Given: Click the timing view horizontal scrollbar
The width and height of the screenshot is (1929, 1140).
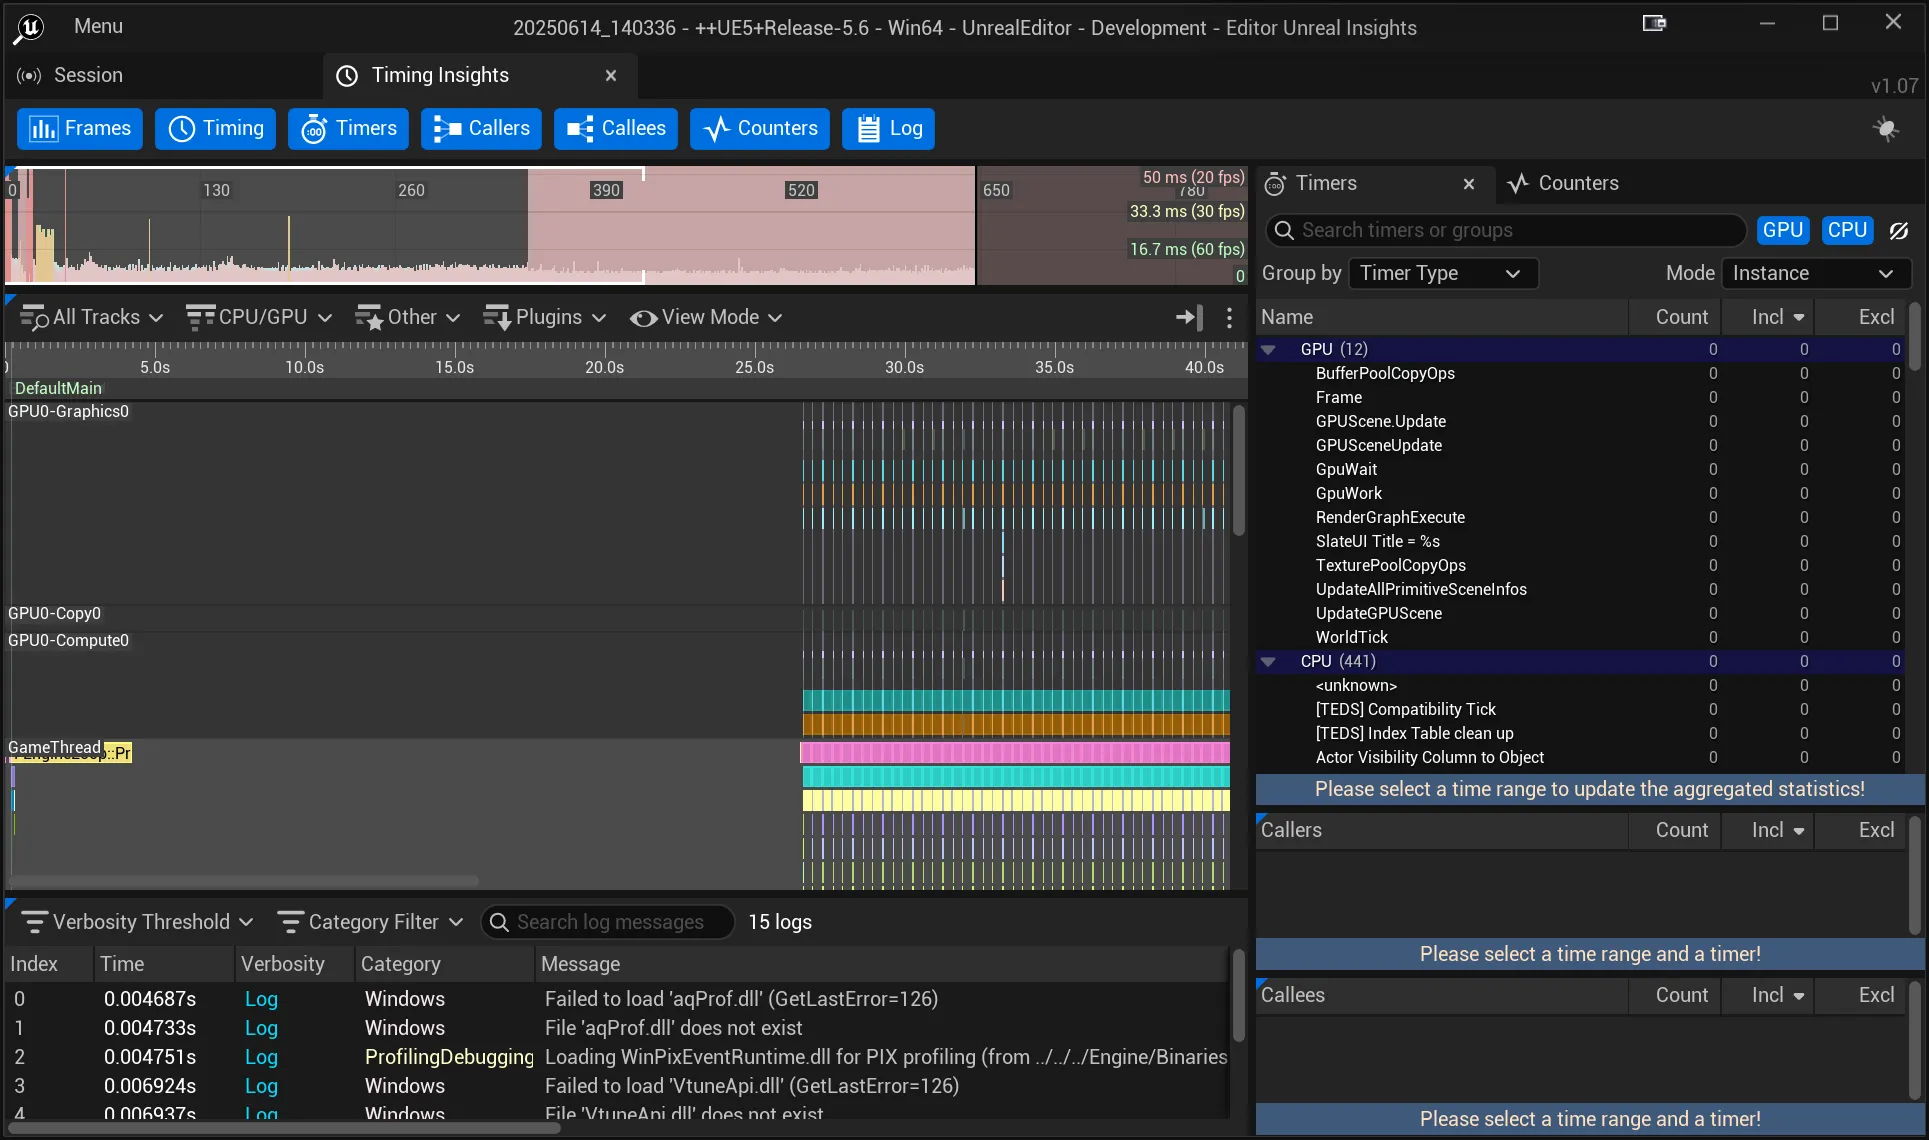Looking at the screenshot, I should [x=243, y=882].
